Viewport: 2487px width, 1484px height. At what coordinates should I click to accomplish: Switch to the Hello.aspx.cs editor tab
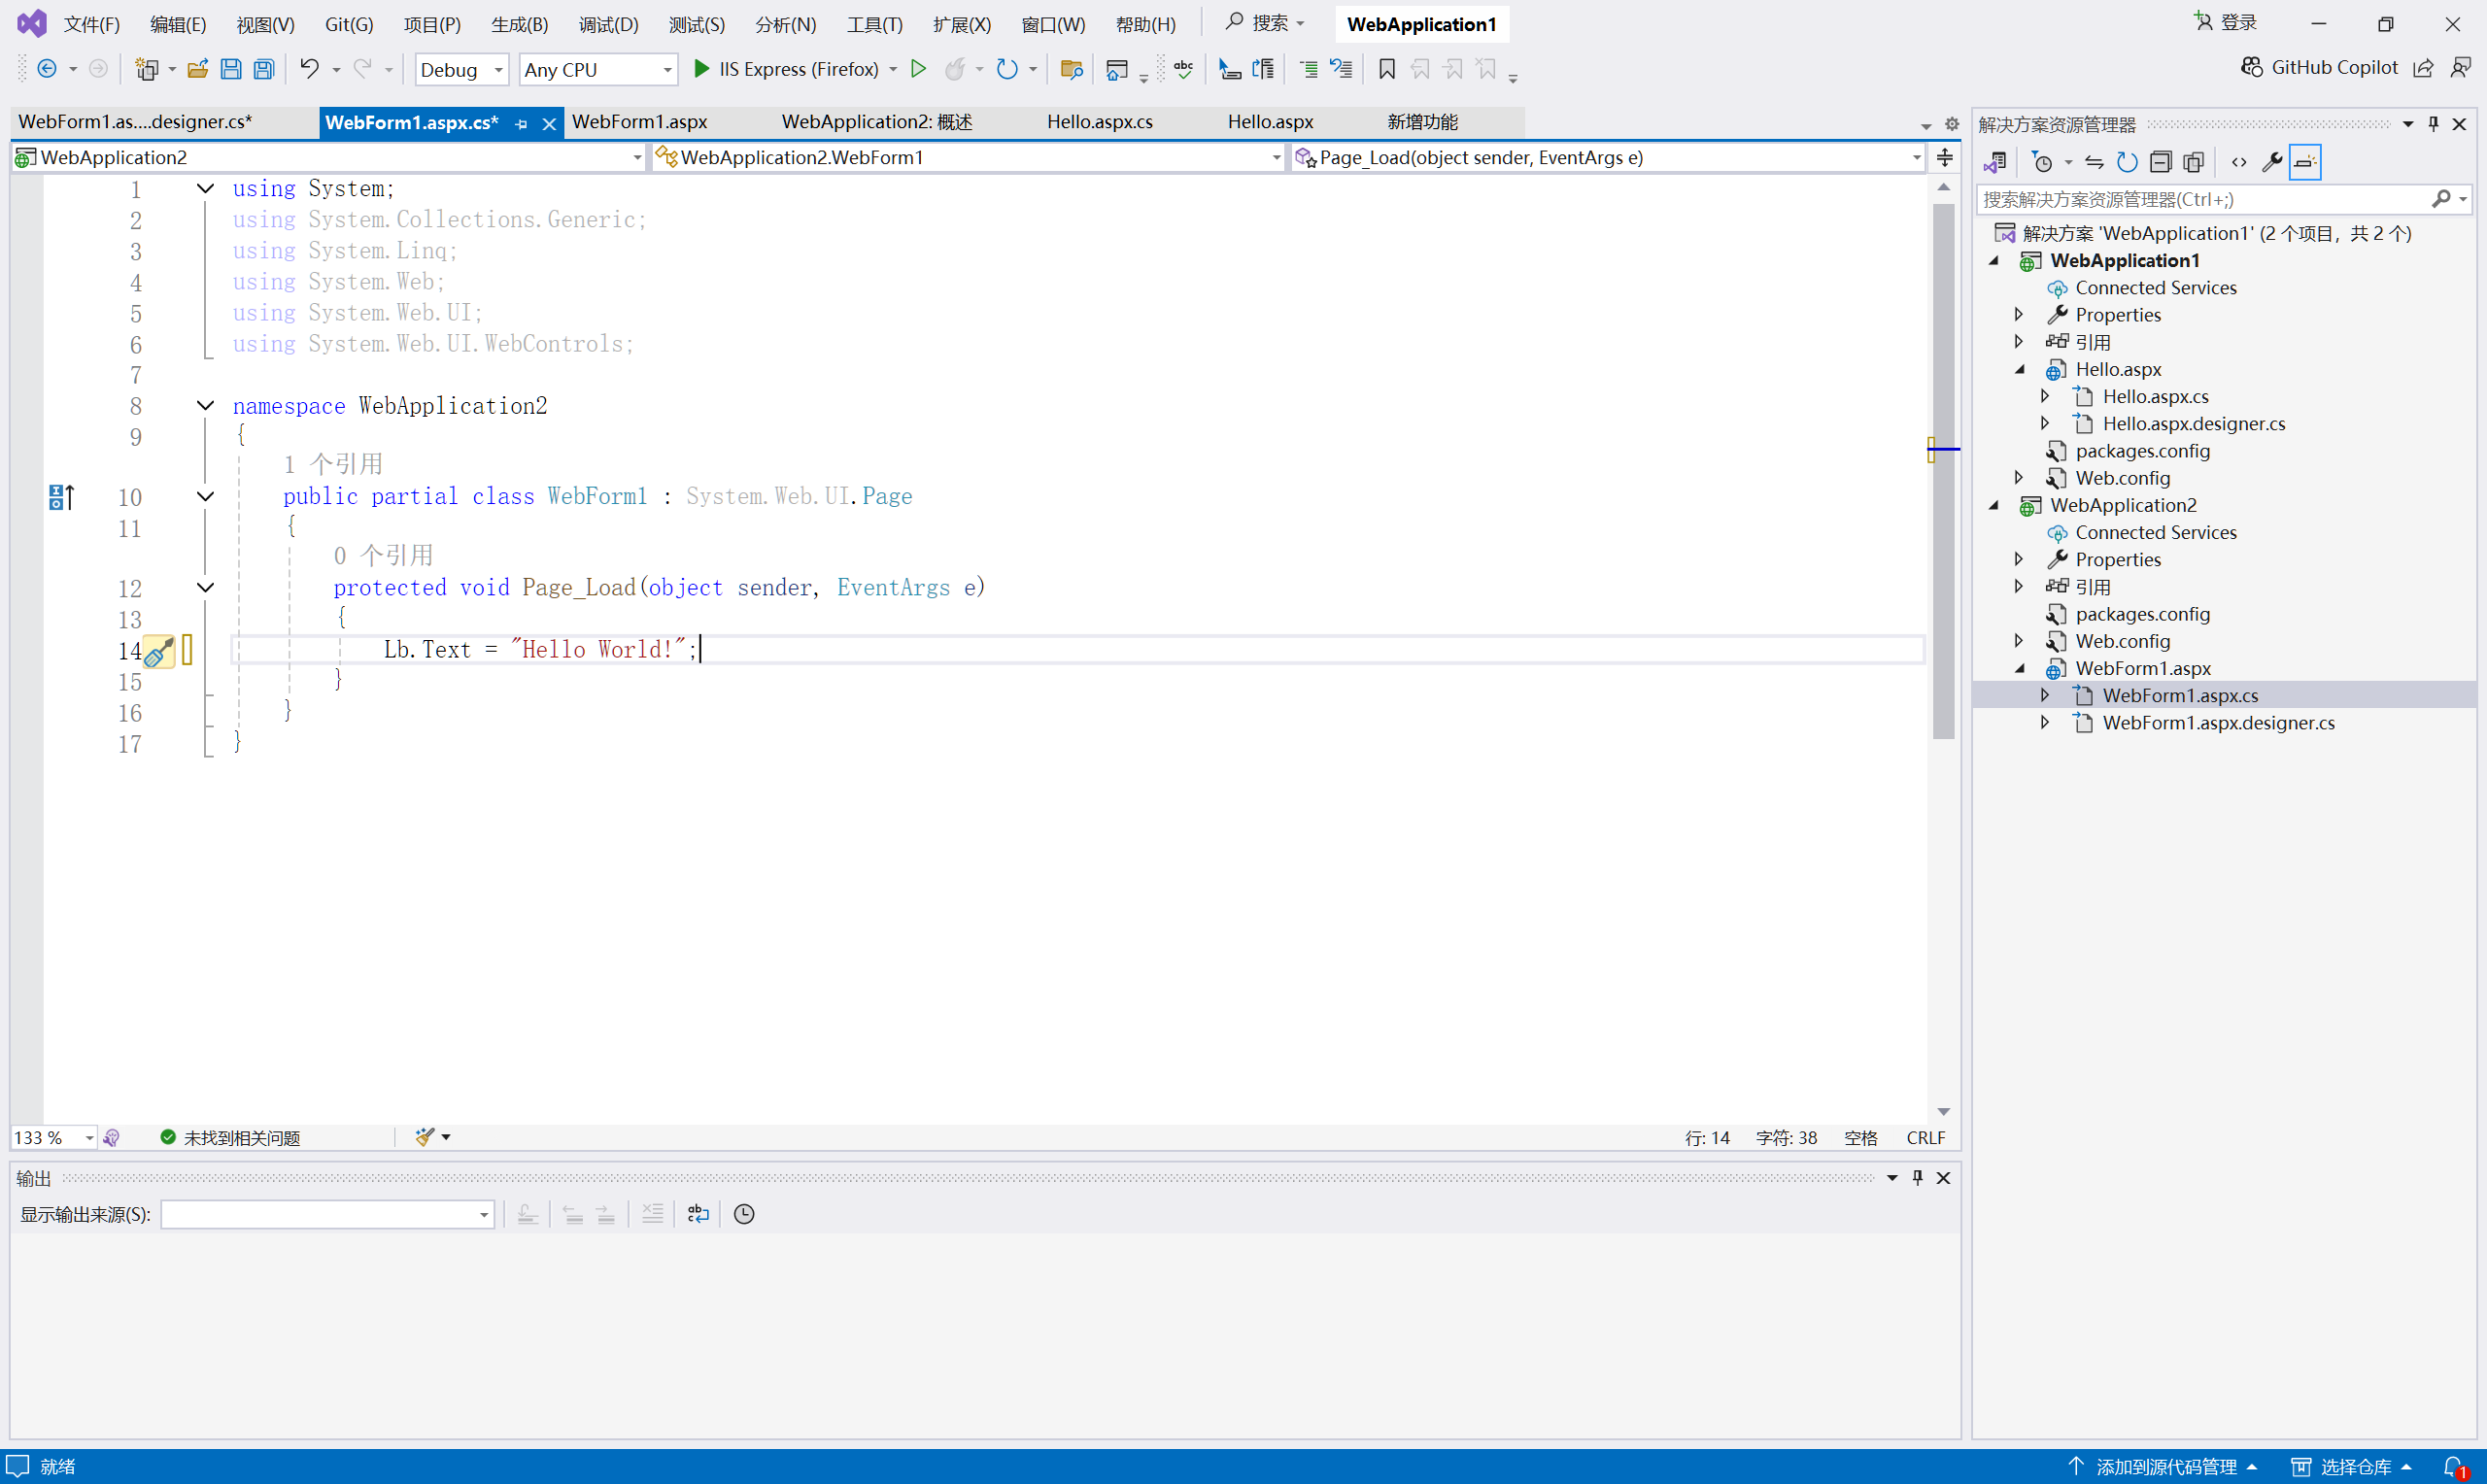pos(1099,122)
